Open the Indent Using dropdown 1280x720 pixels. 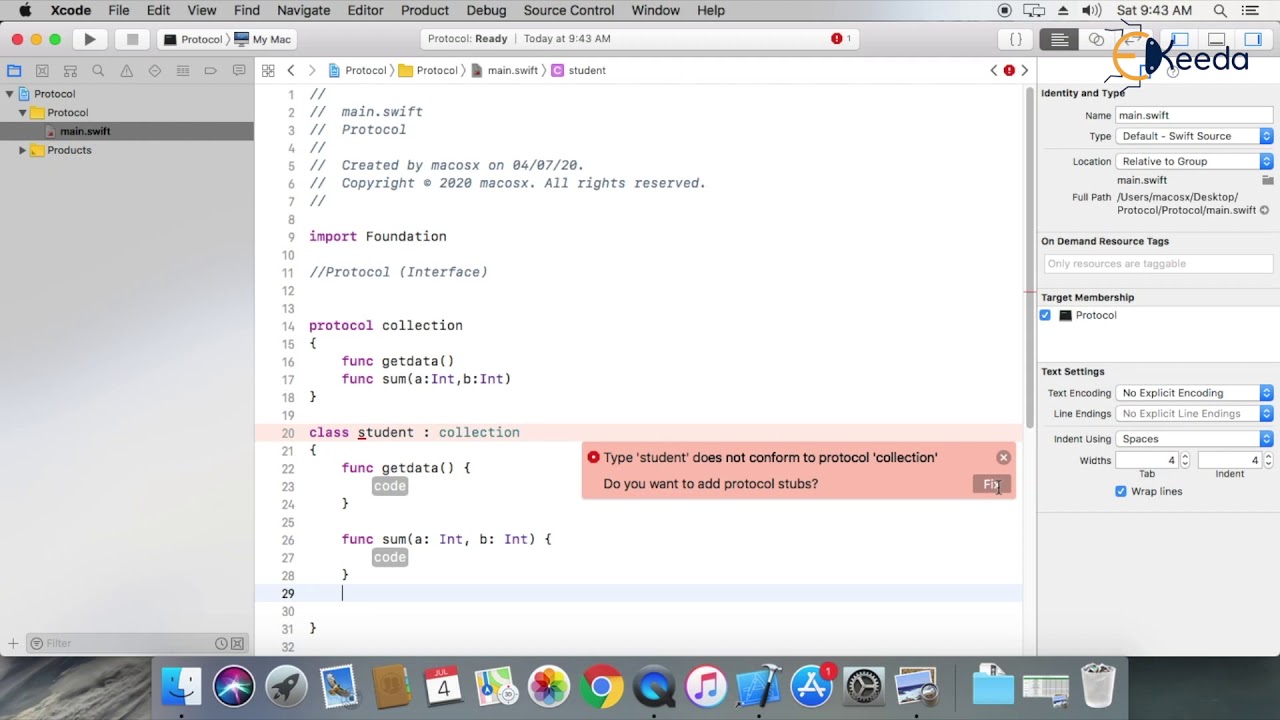click(1194, 439)
